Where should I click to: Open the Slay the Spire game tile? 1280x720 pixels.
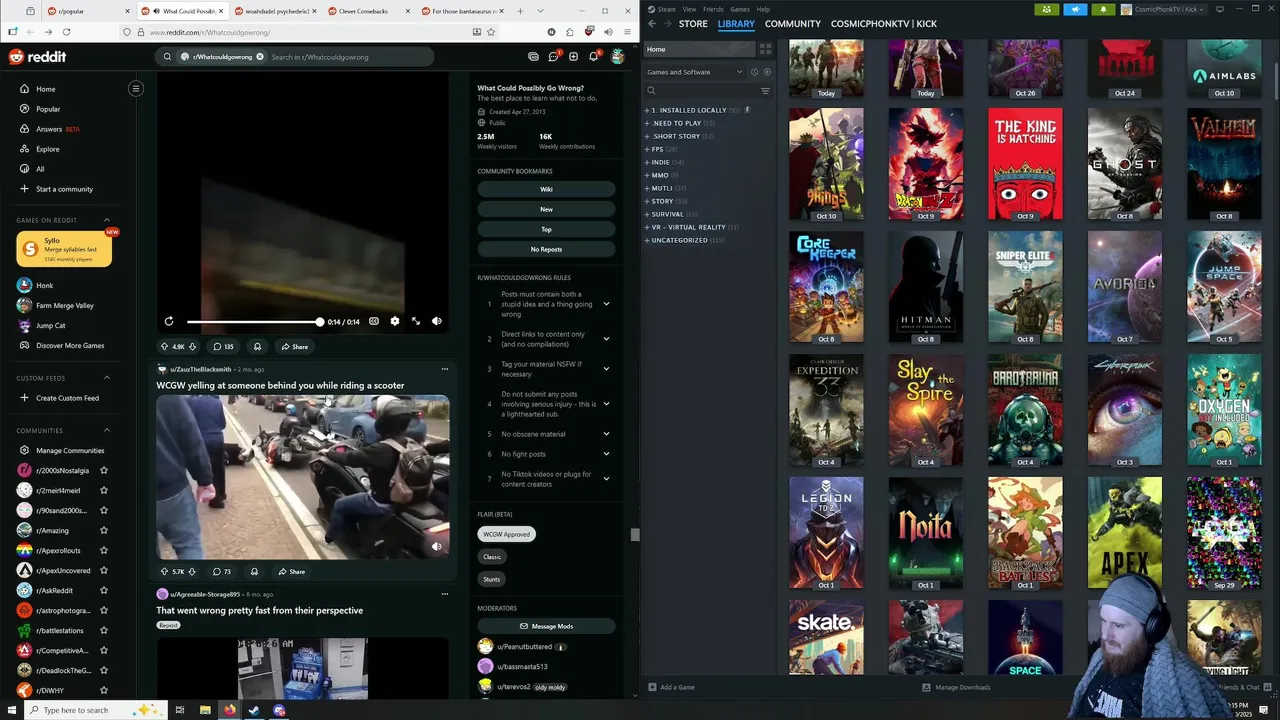tap(925, 410)
